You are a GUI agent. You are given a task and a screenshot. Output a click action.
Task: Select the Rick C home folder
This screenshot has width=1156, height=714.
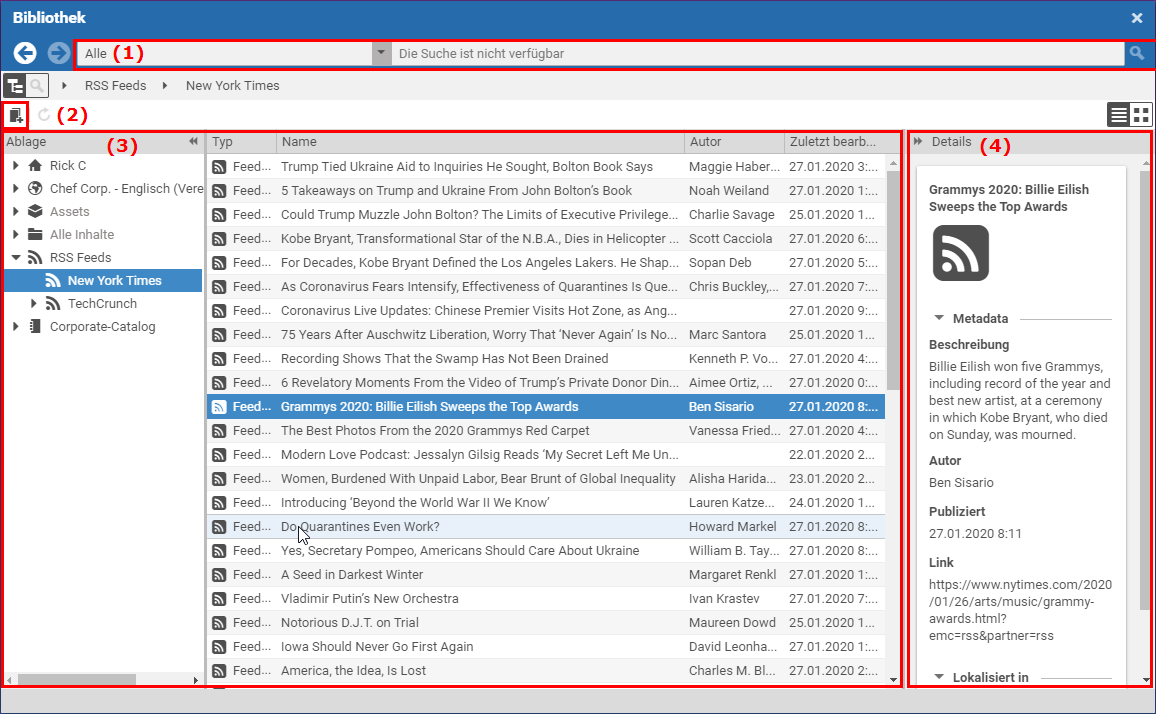pos(67,166)
